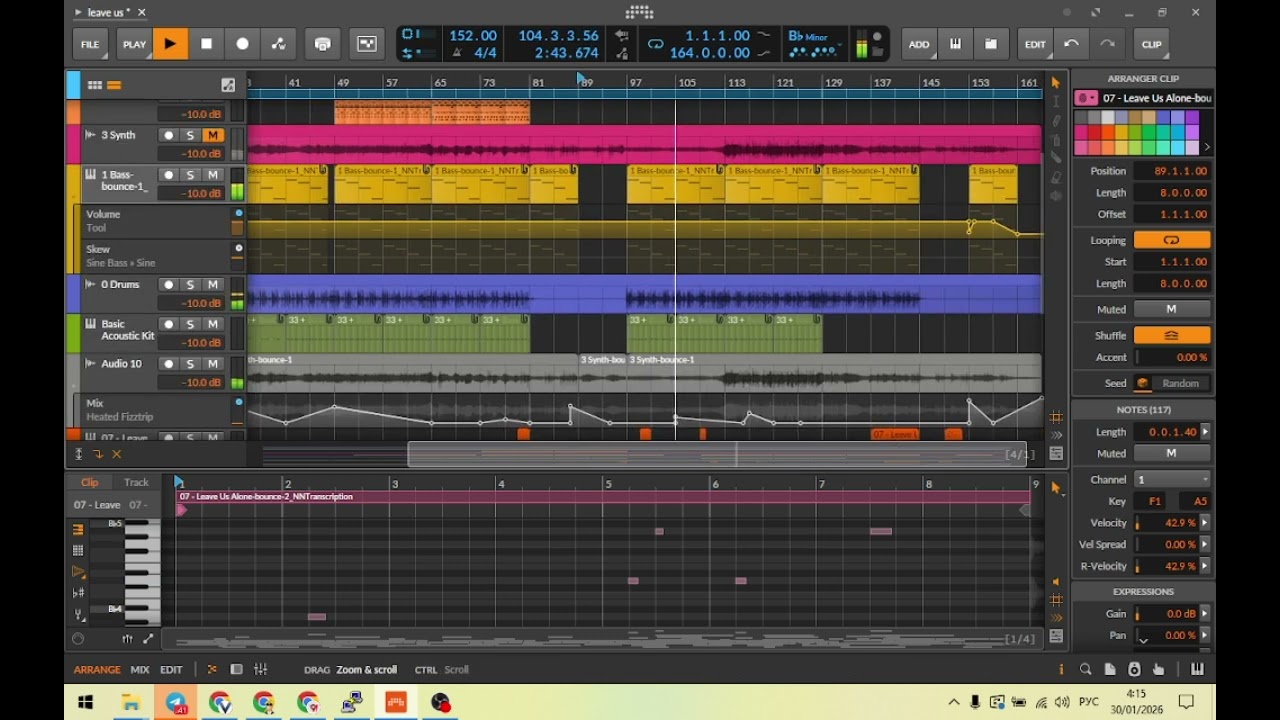
Task: Arm global record button in transport
Action: 242,44
